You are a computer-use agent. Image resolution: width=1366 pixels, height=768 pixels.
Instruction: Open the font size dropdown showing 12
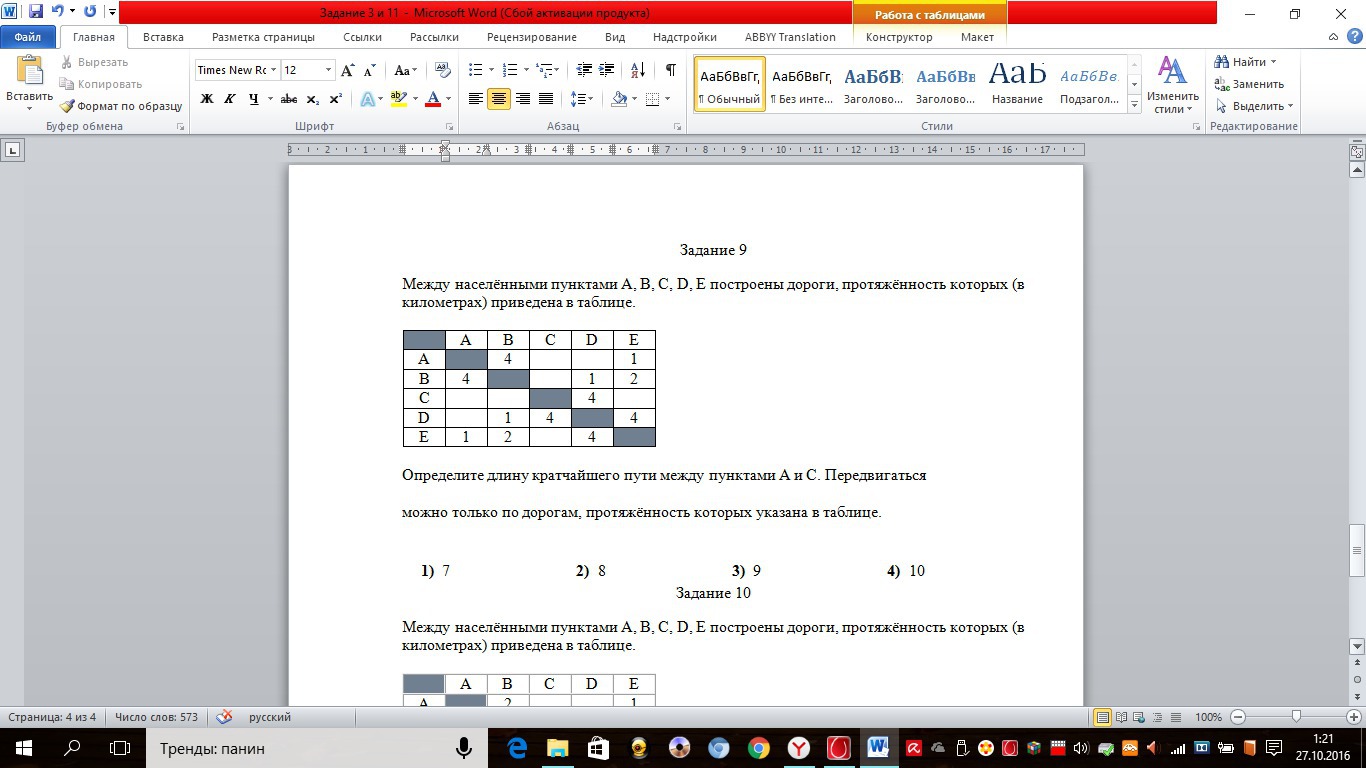[329, 70]
